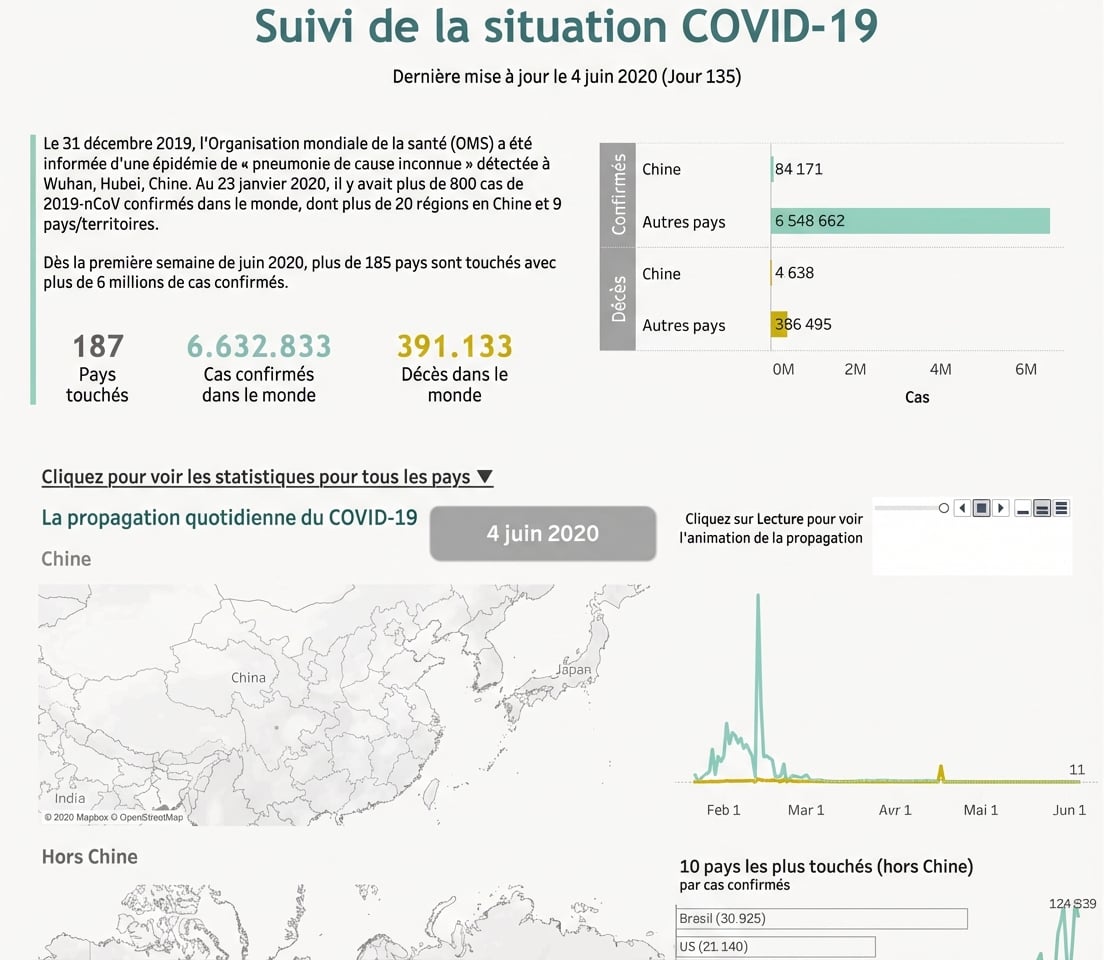Click the 'Chine' map section heading
1104x960 pixels.
pos(66,559)
